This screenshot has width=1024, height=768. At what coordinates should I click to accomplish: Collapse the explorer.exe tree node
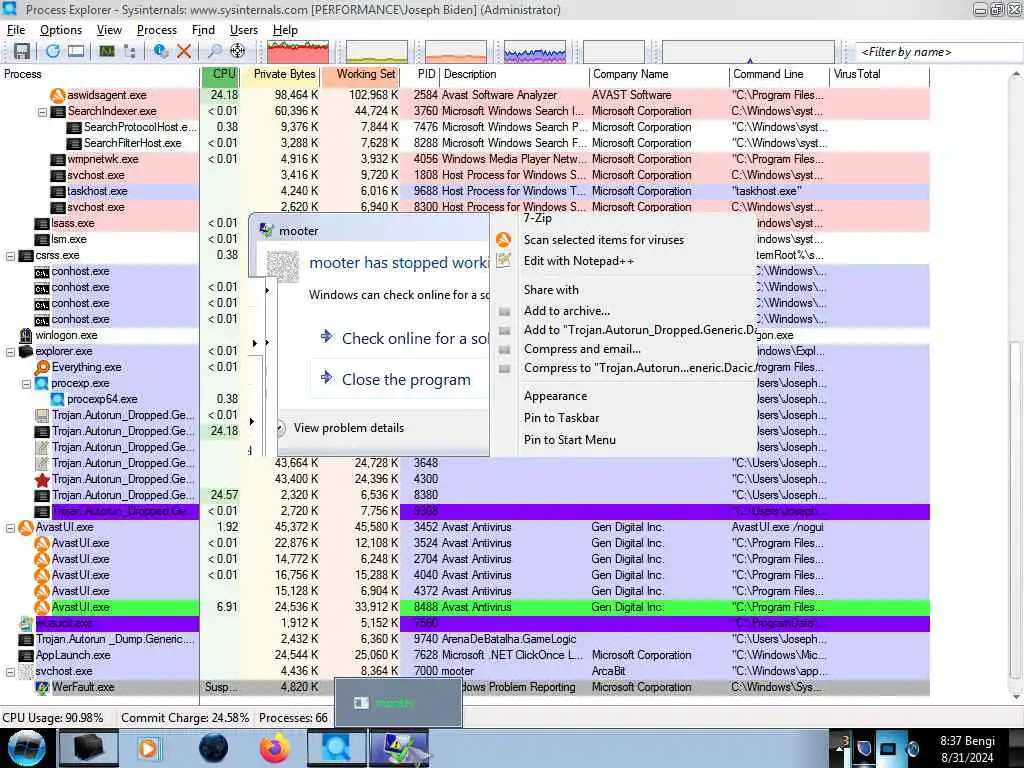tap(10, 352)
